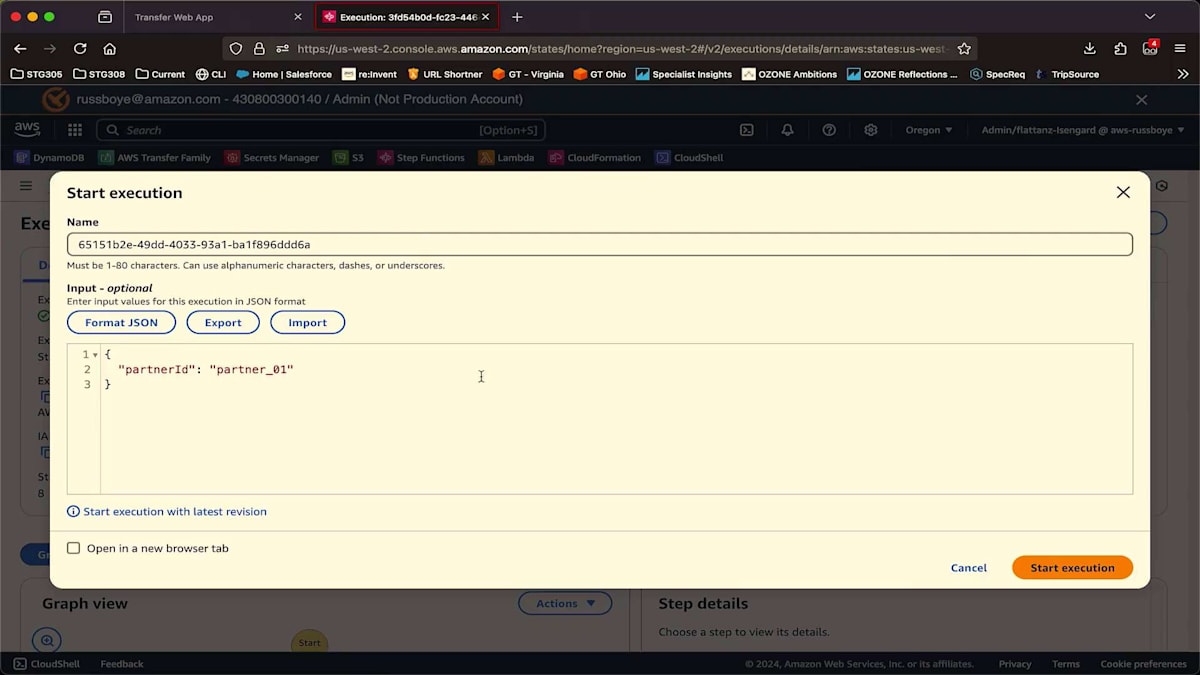Open the side navigation hamburger menu
Screen dimensions: 1200x675
pyautogui.click(x=26, y=186)
